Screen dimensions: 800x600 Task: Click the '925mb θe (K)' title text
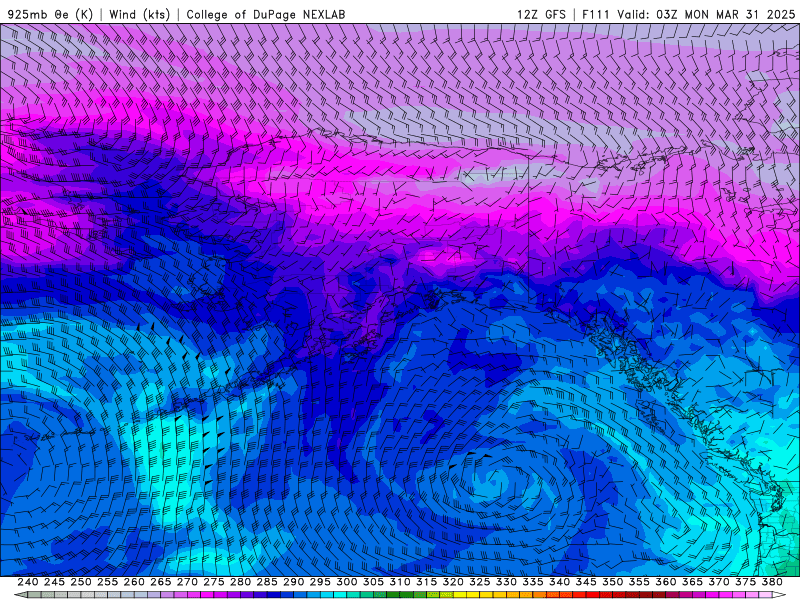click(50, 14)
